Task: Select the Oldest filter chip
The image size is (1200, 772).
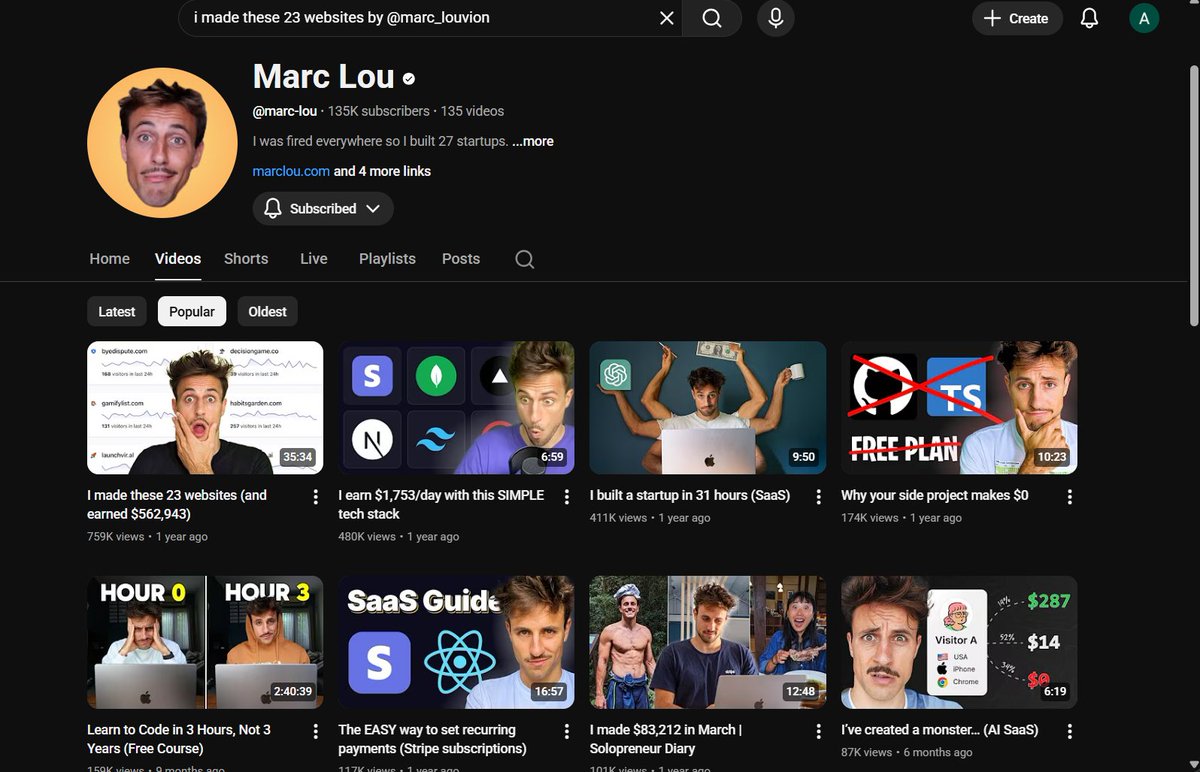Action: coord(267,311)
